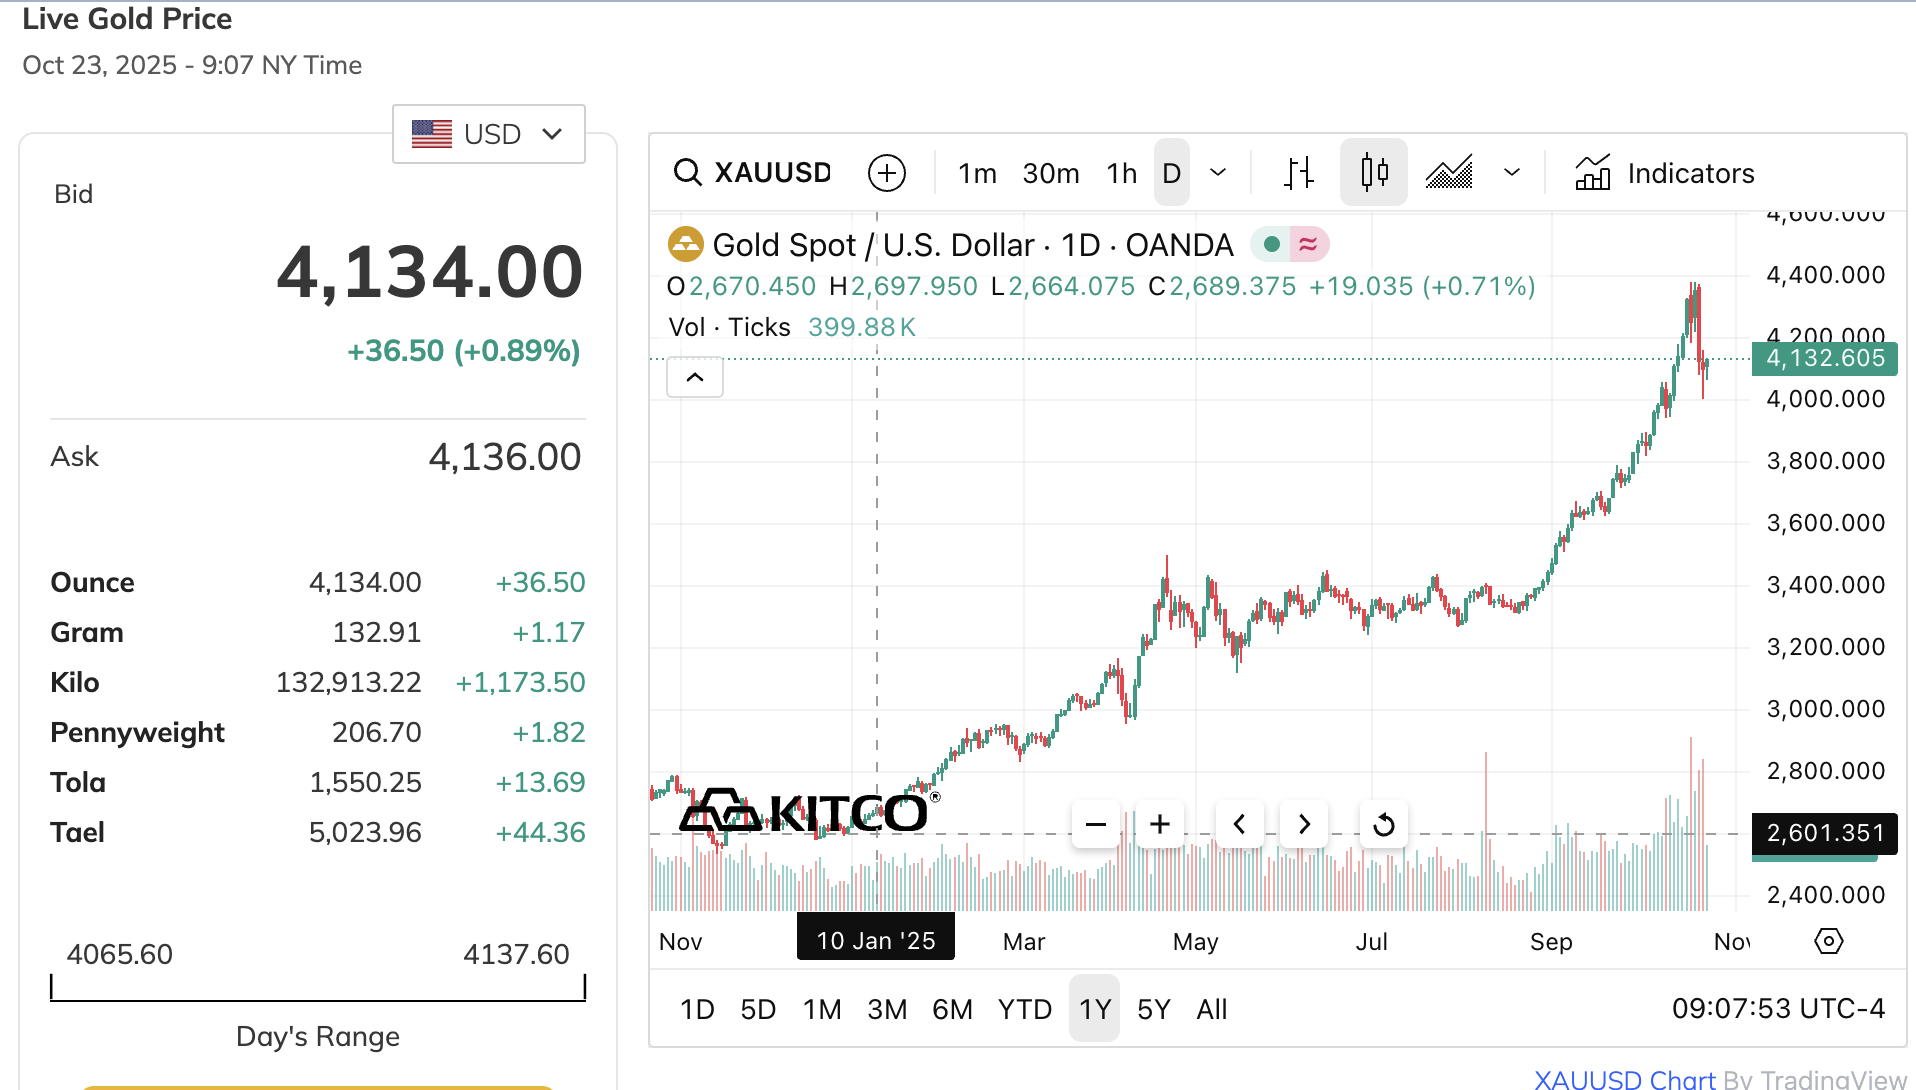
Task: Select the bars chart style icon
Action: 1298,173
